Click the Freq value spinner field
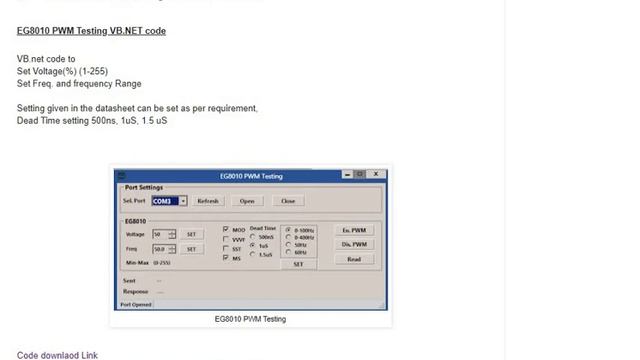The width and height of the screenshot is (640, 360). click(x=164, y=249)
